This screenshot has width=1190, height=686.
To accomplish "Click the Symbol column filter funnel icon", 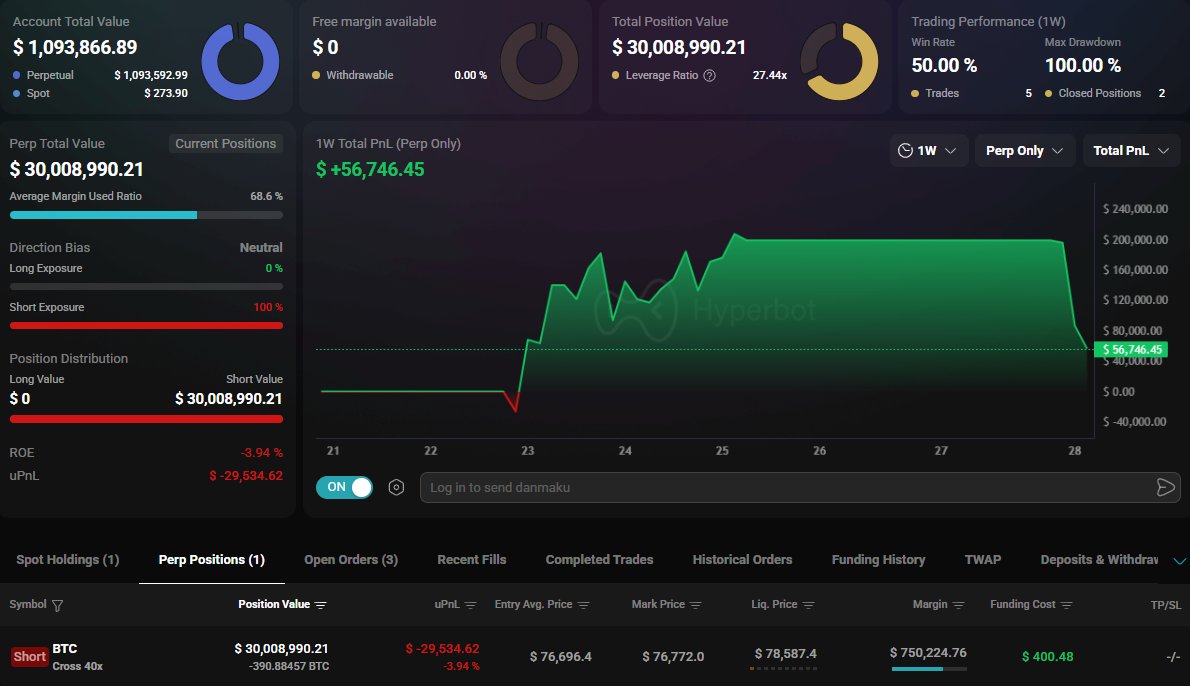I will tap(58, 605).
